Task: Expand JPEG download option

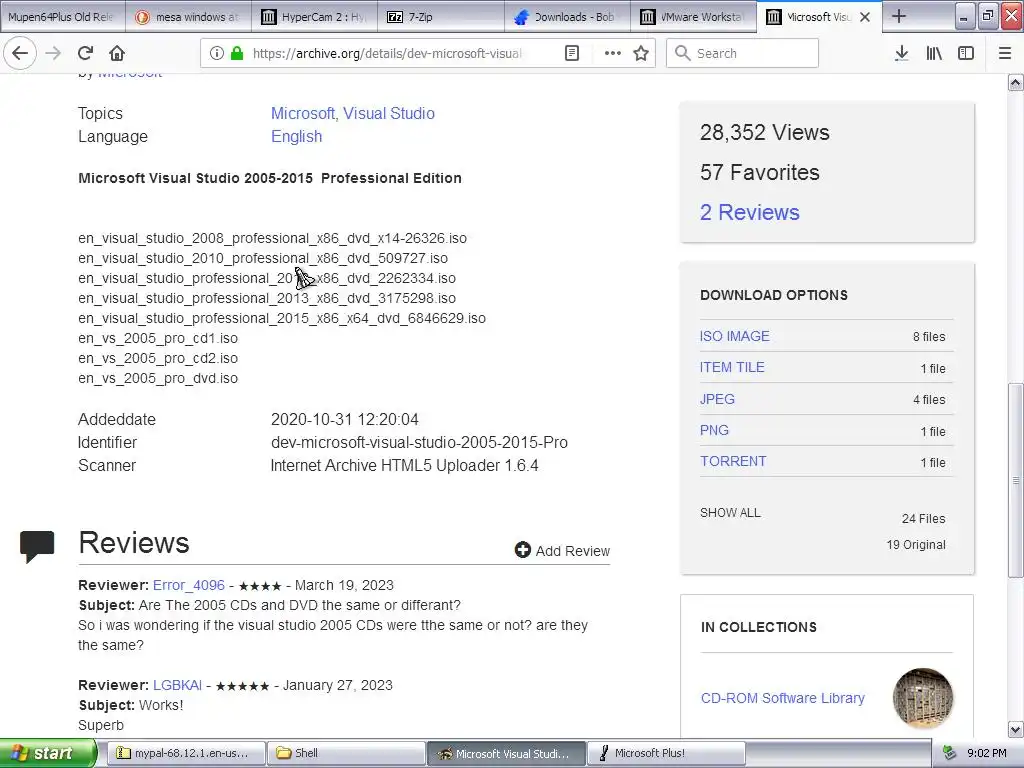Action: (717, 399)
